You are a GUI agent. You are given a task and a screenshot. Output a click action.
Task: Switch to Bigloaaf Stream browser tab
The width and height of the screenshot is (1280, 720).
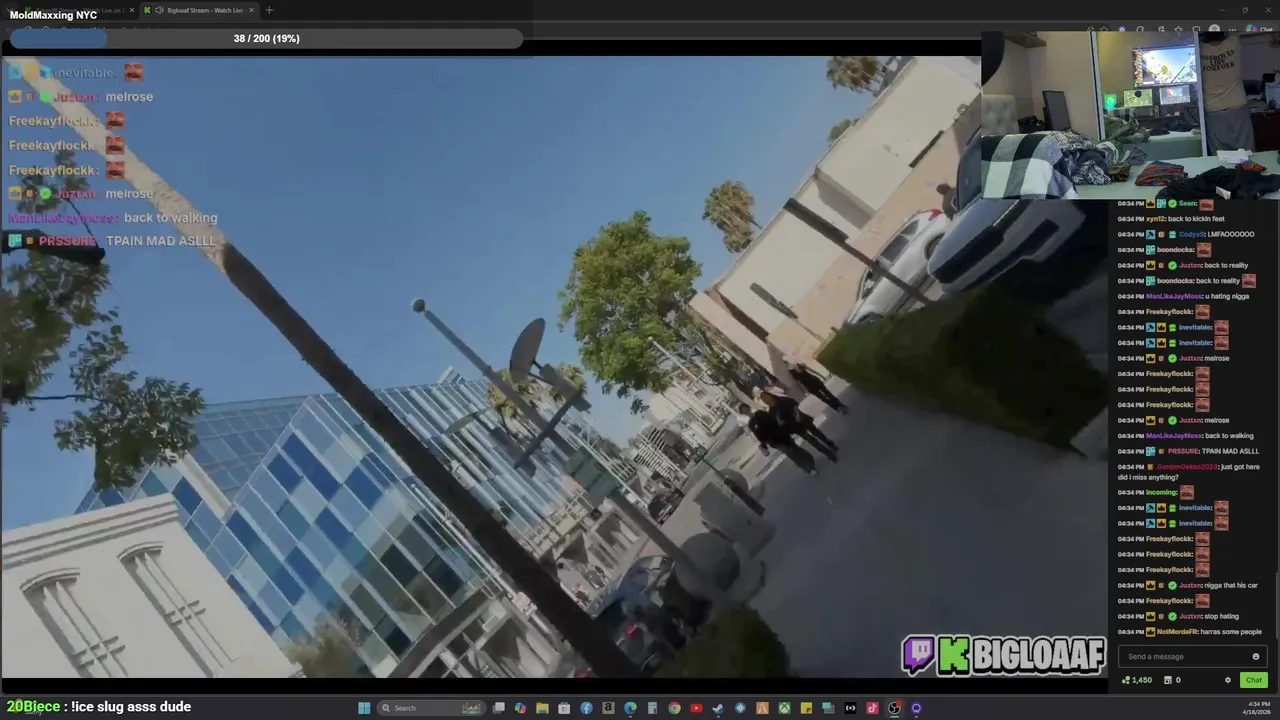coord(198,10)
